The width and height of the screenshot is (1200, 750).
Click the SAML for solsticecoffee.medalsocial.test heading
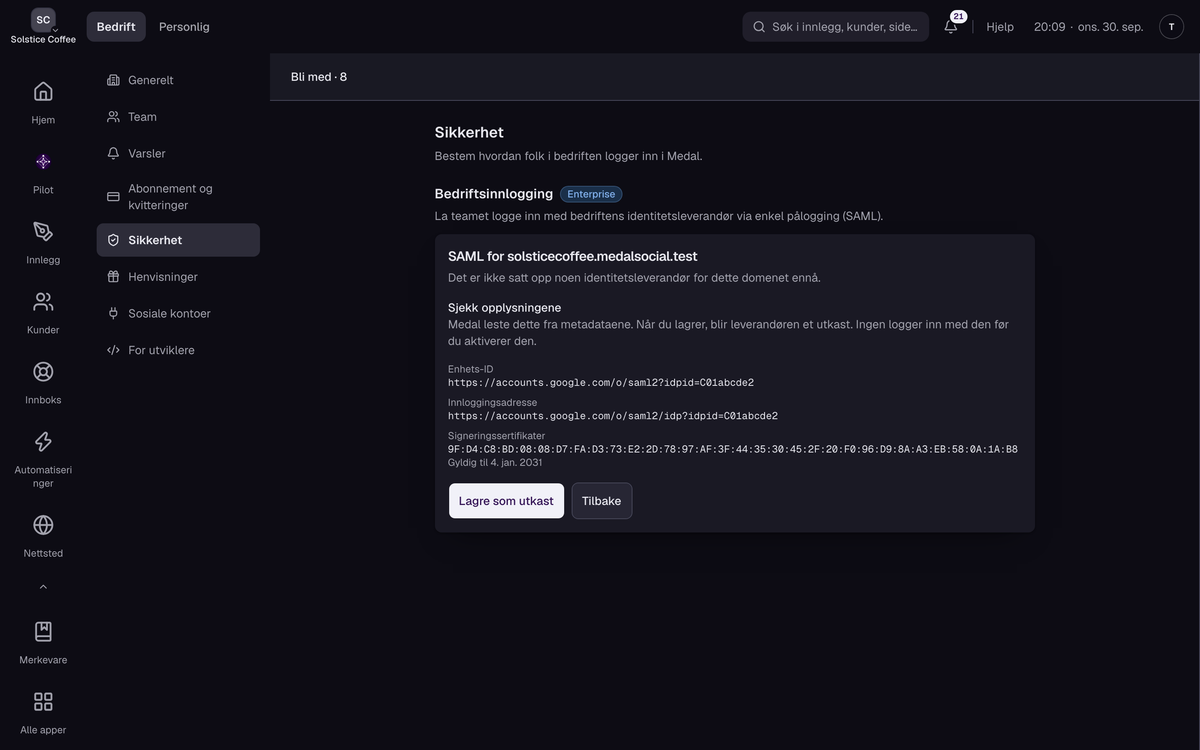point(572,257)
